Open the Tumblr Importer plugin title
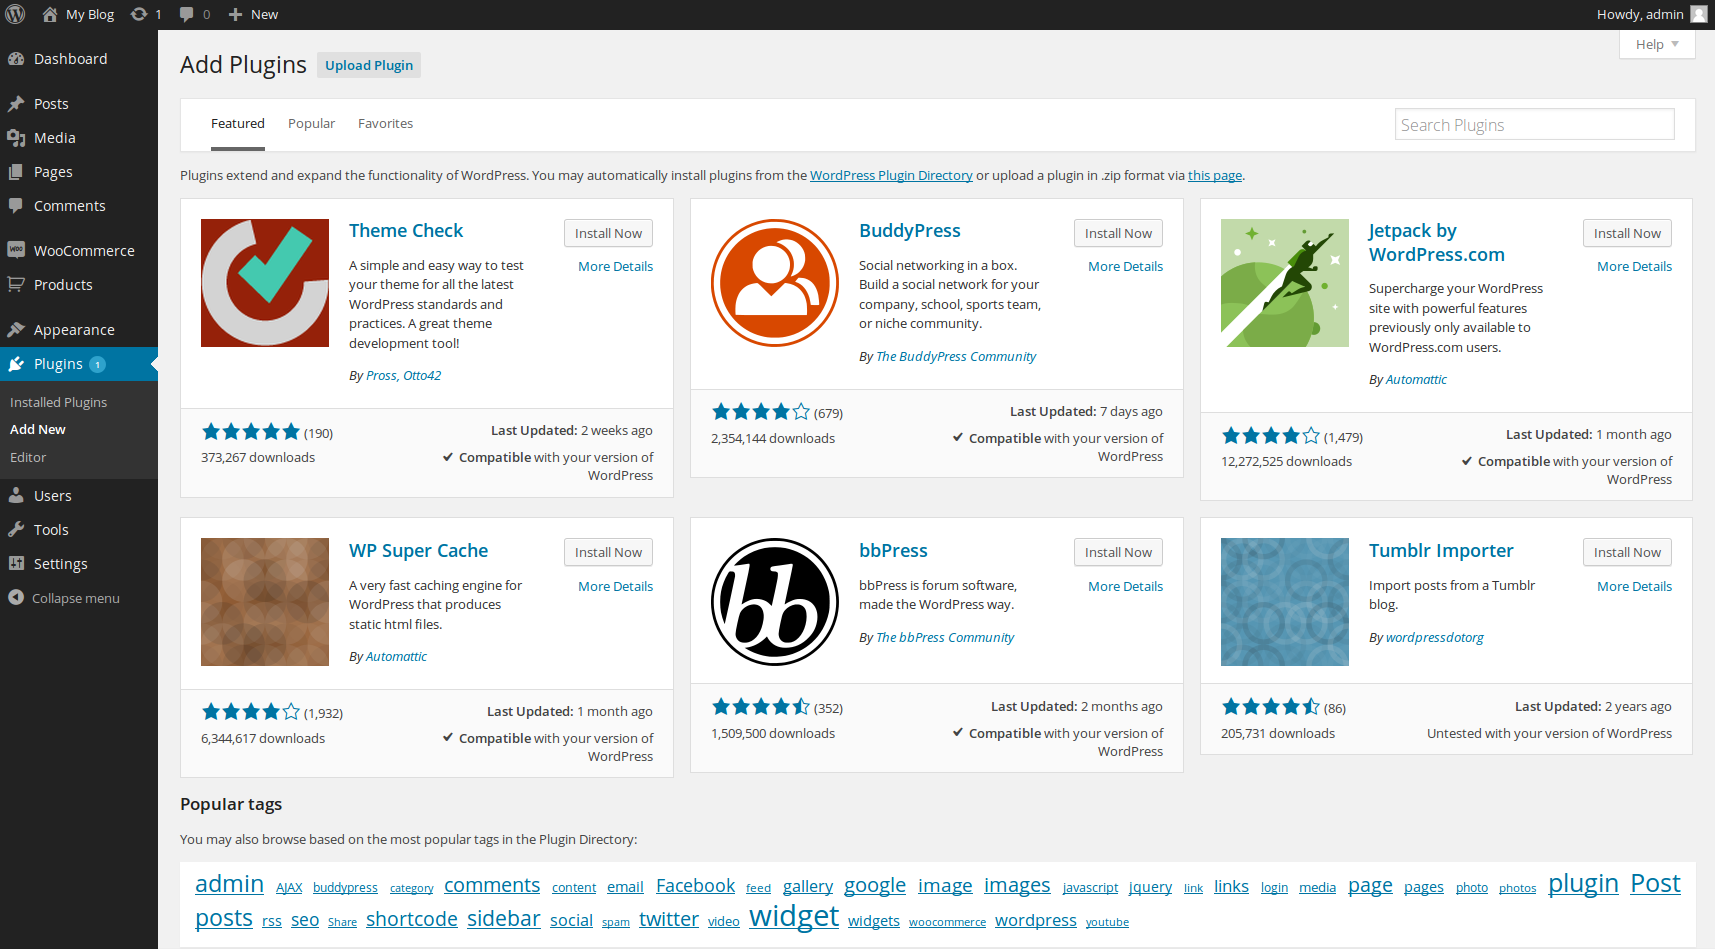Screen dimensions: 1715x949 [1441, 551]
